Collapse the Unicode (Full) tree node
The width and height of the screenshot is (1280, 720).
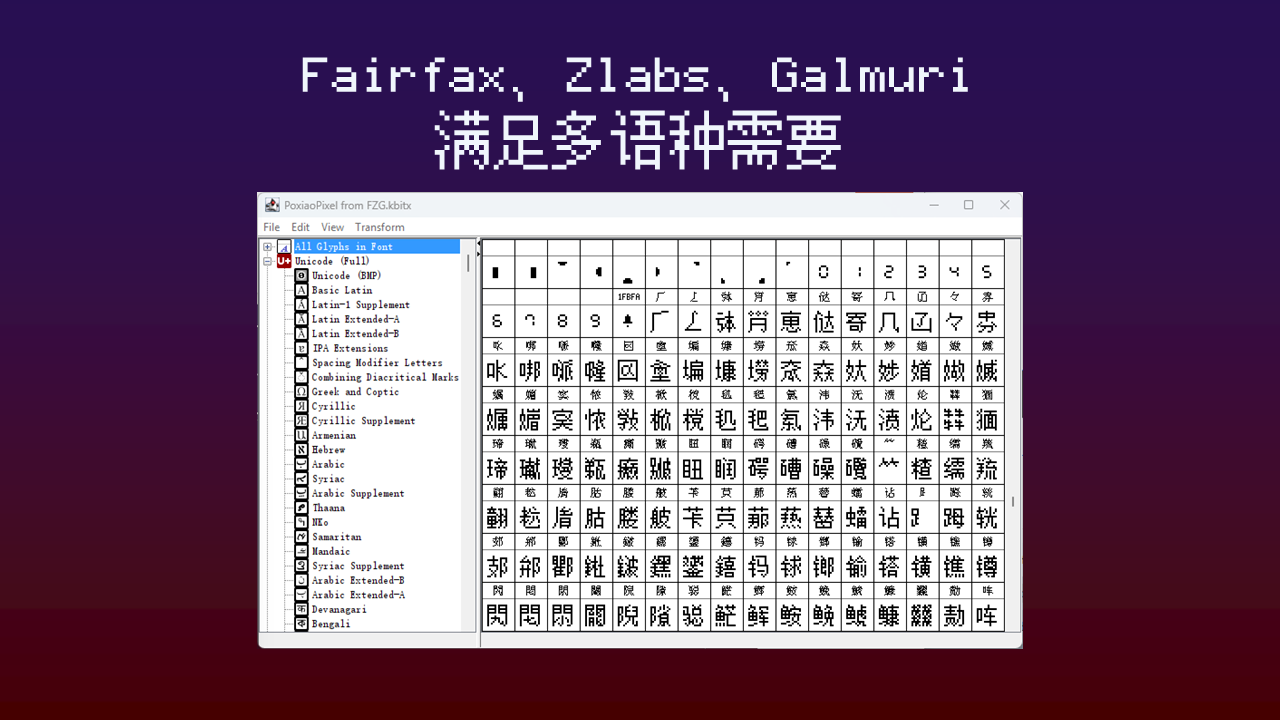pyautogui.click(x=268, y=261)
